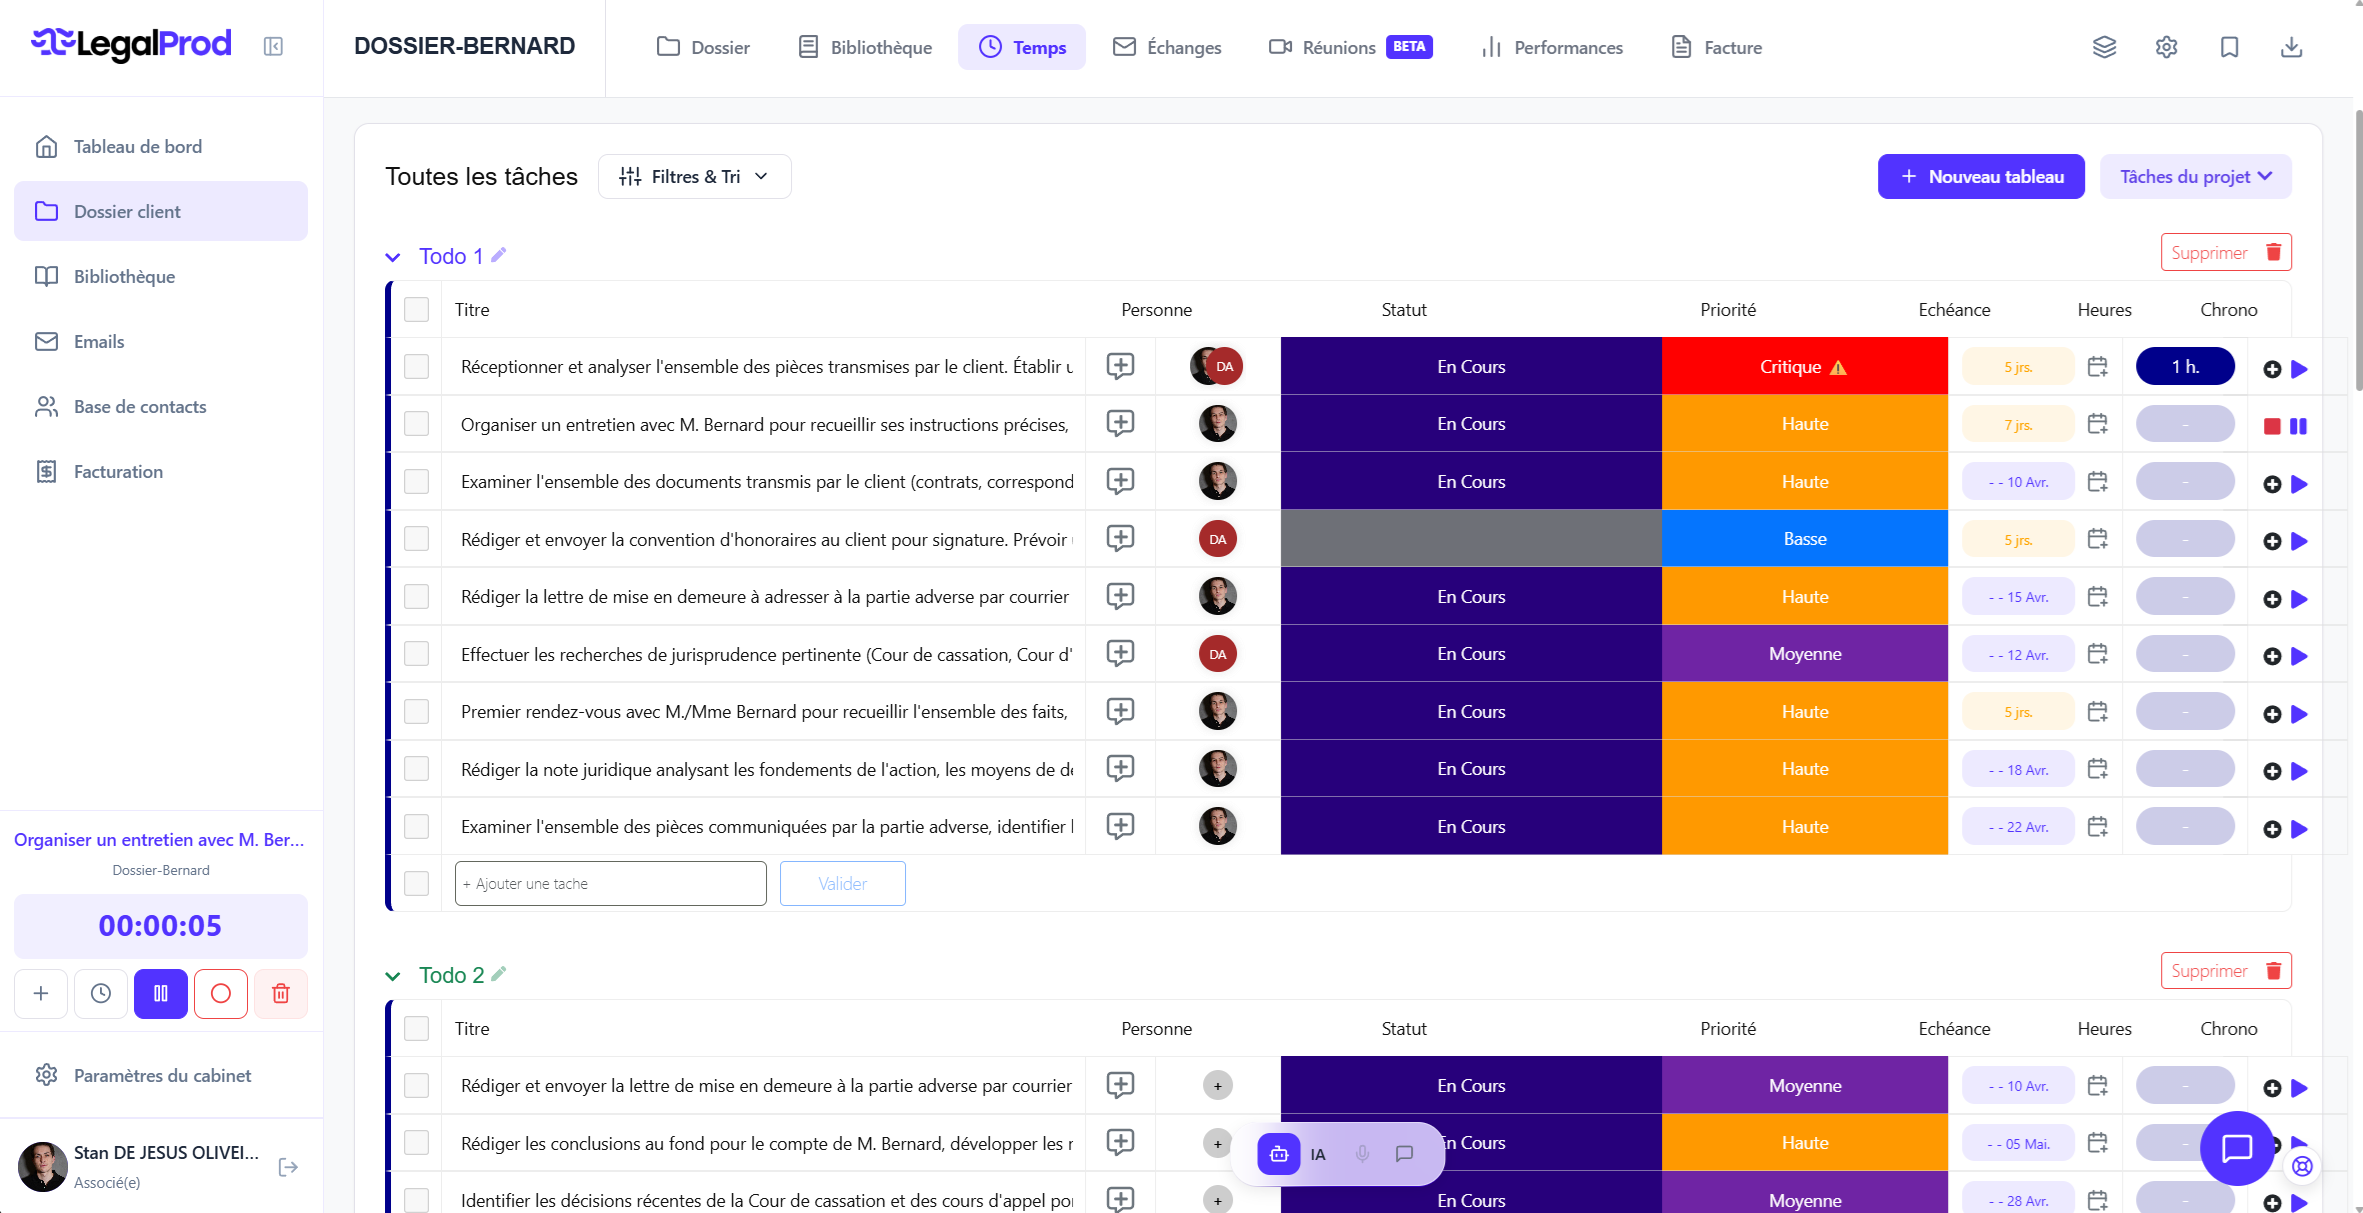Check the box for the Réceptionner et analyser task

tap(416, 366)
